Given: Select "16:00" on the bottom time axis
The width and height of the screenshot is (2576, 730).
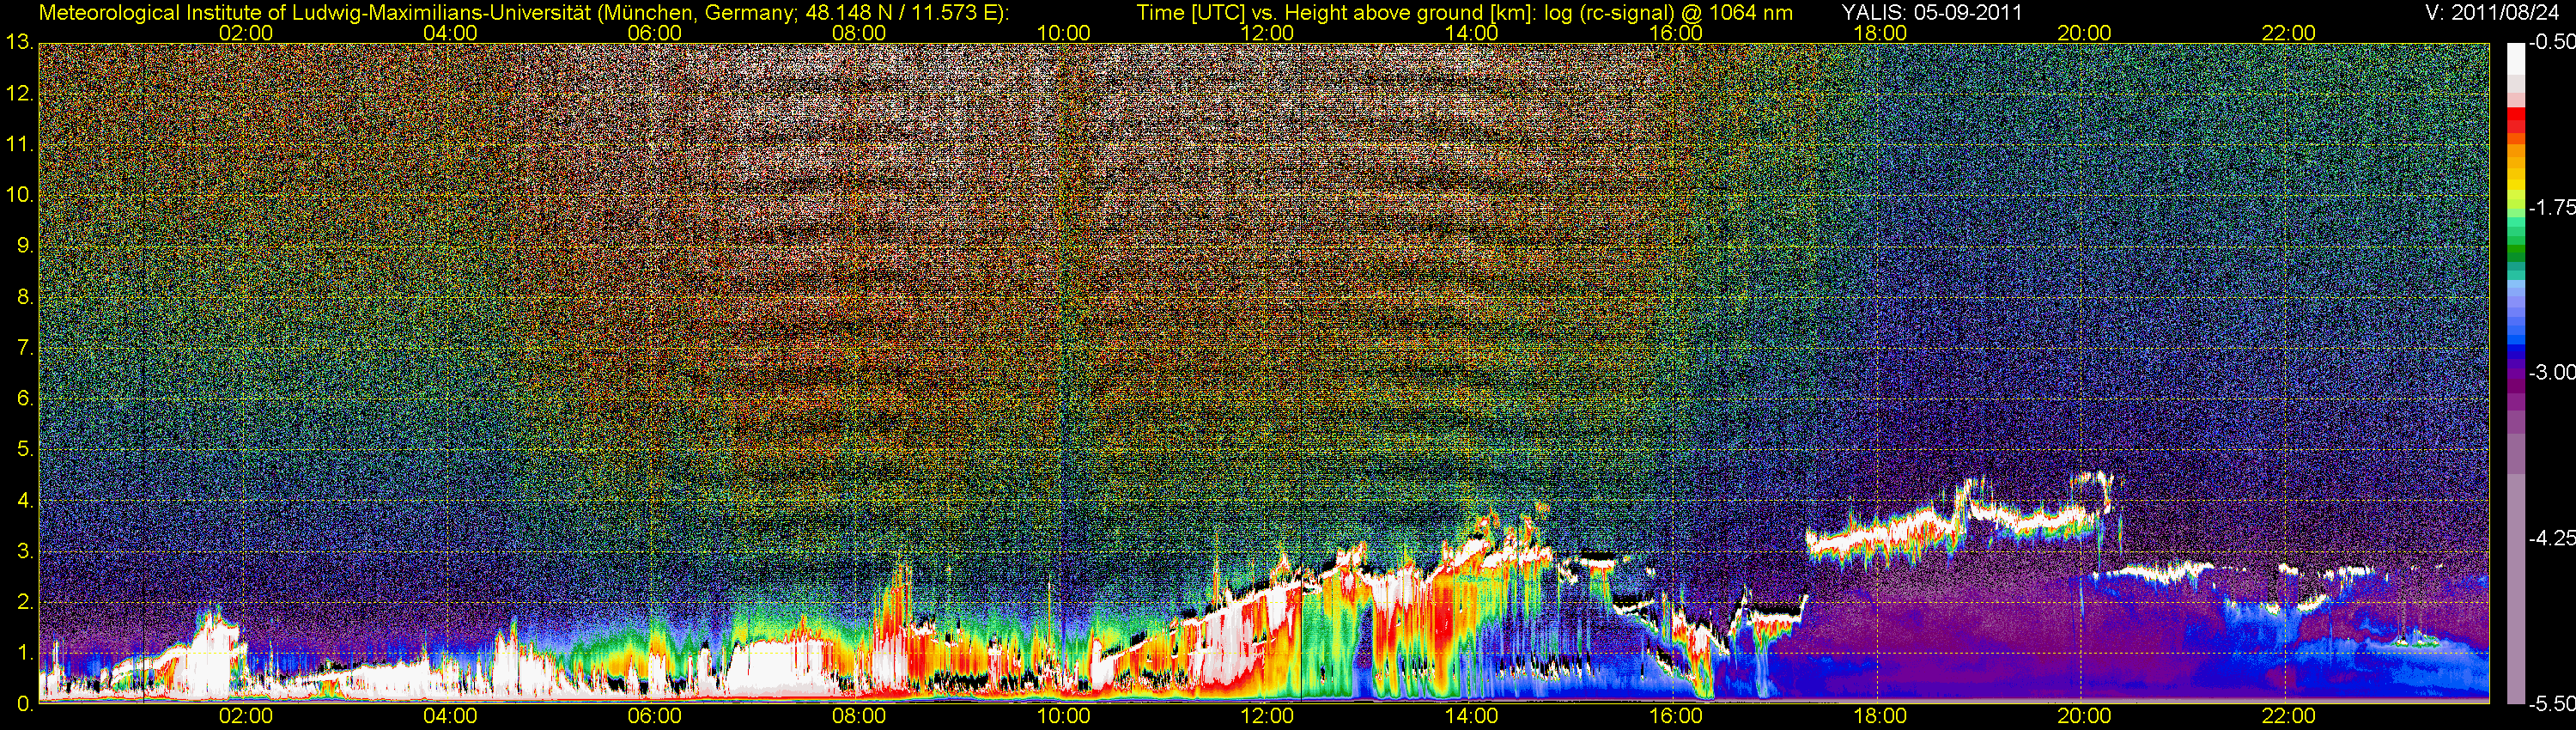Looking at the screenshot, I should (1676, 716).
